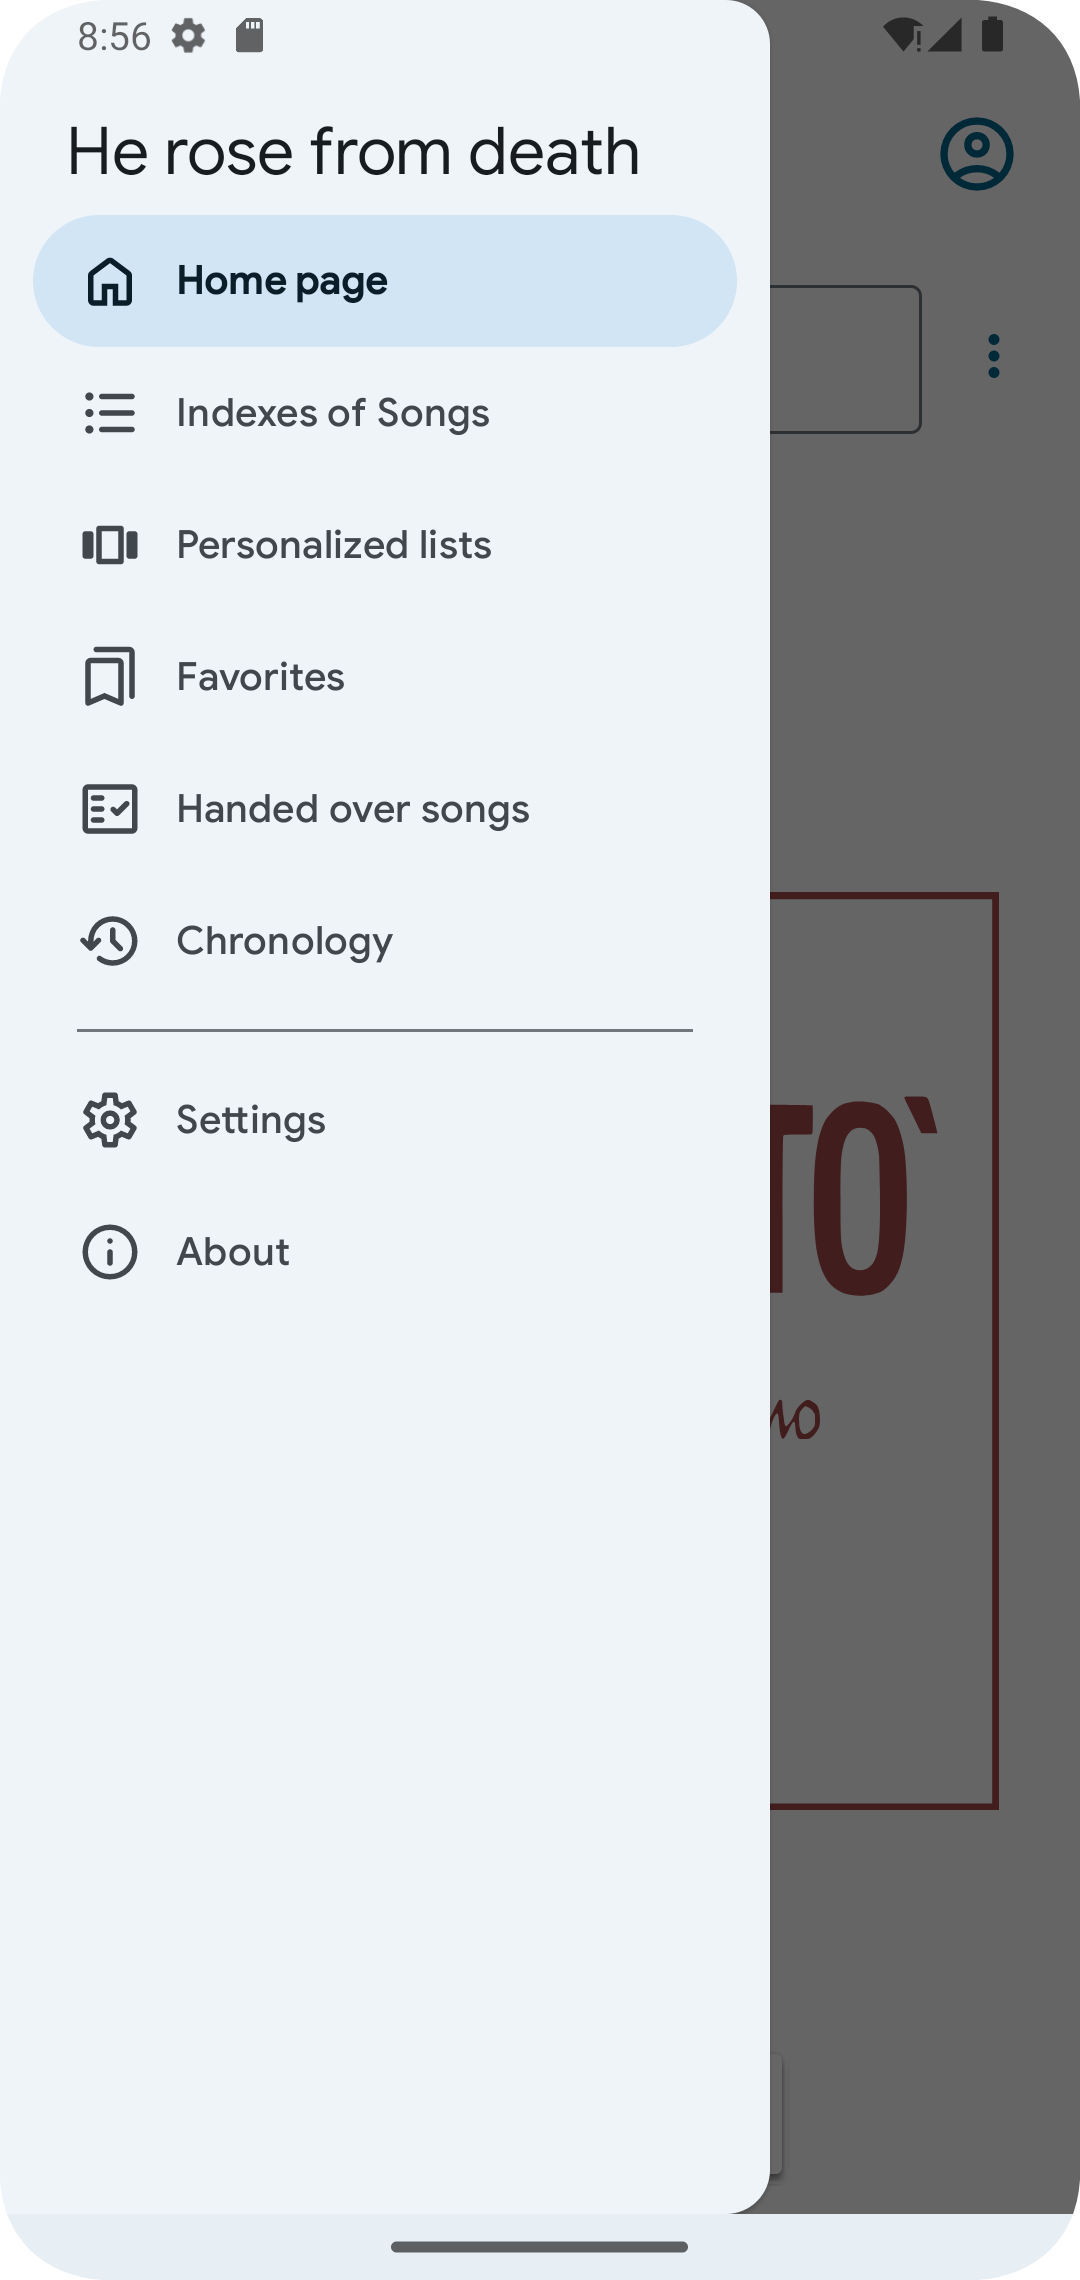Open the account profile icon
Image resolution: width=1080 pixels, height=2280 pixels.
click(x=977, y=154)
